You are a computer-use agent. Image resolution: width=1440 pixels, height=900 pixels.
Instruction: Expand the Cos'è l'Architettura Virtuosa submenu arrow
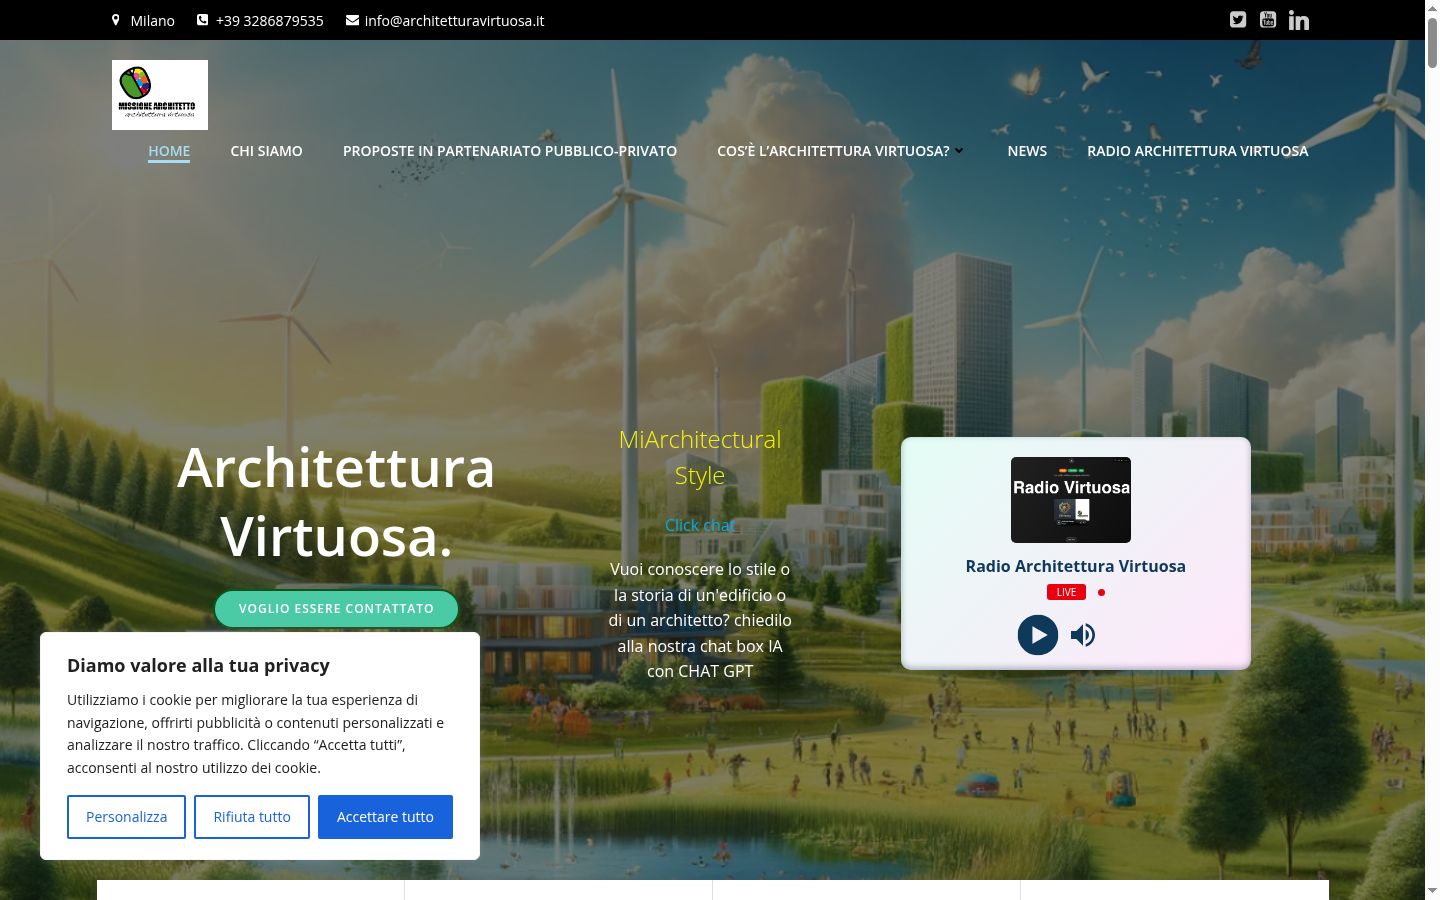click(x=959, y=151)
